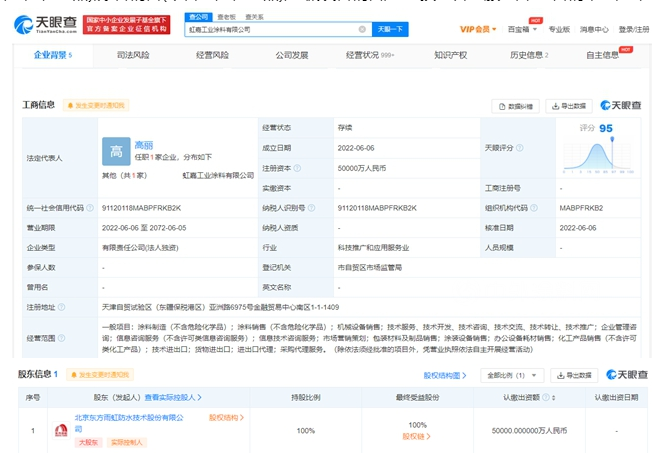Click info icon next to 统一社会信用代码

pos(90,208)
